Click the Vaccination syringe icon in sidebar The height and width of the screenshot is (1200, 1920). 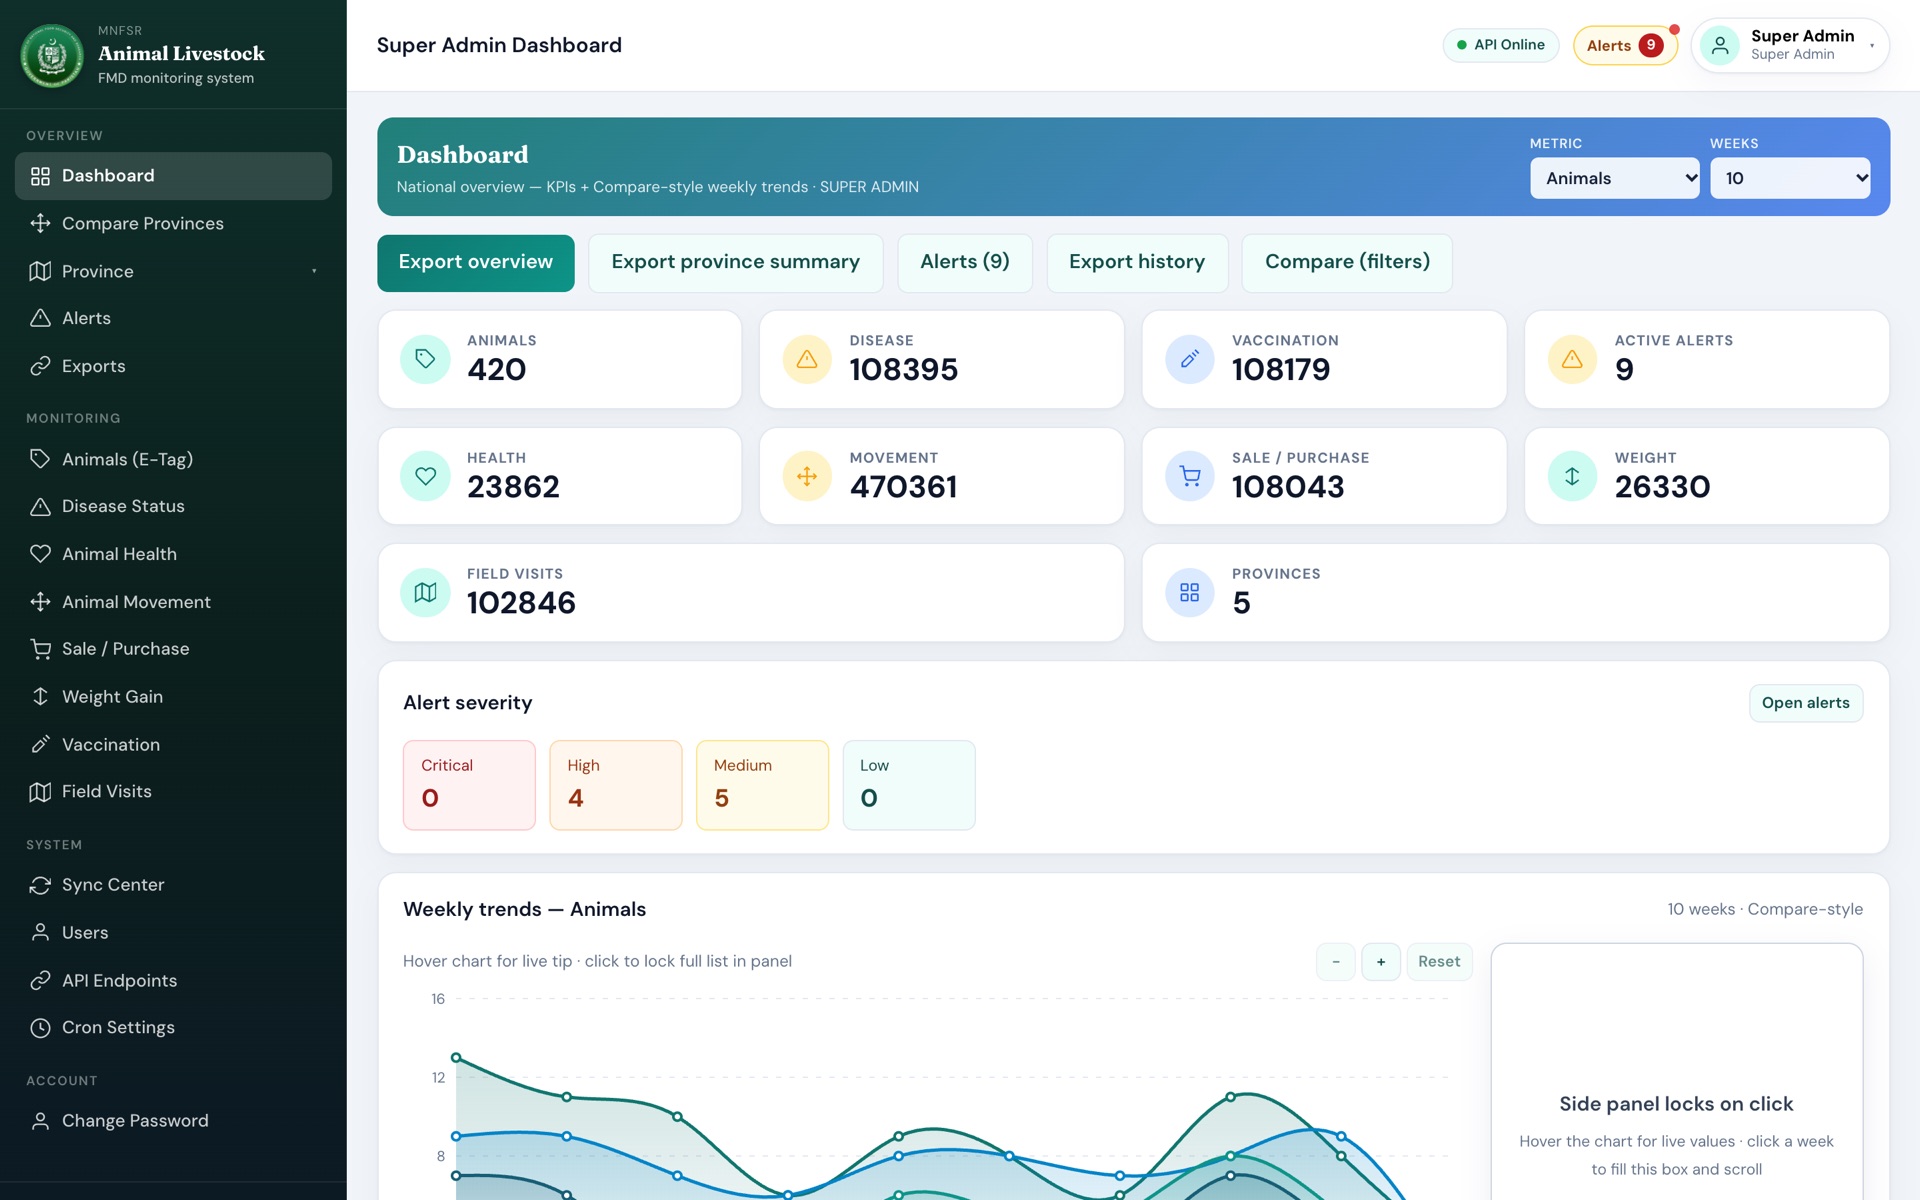coord(40,744)
